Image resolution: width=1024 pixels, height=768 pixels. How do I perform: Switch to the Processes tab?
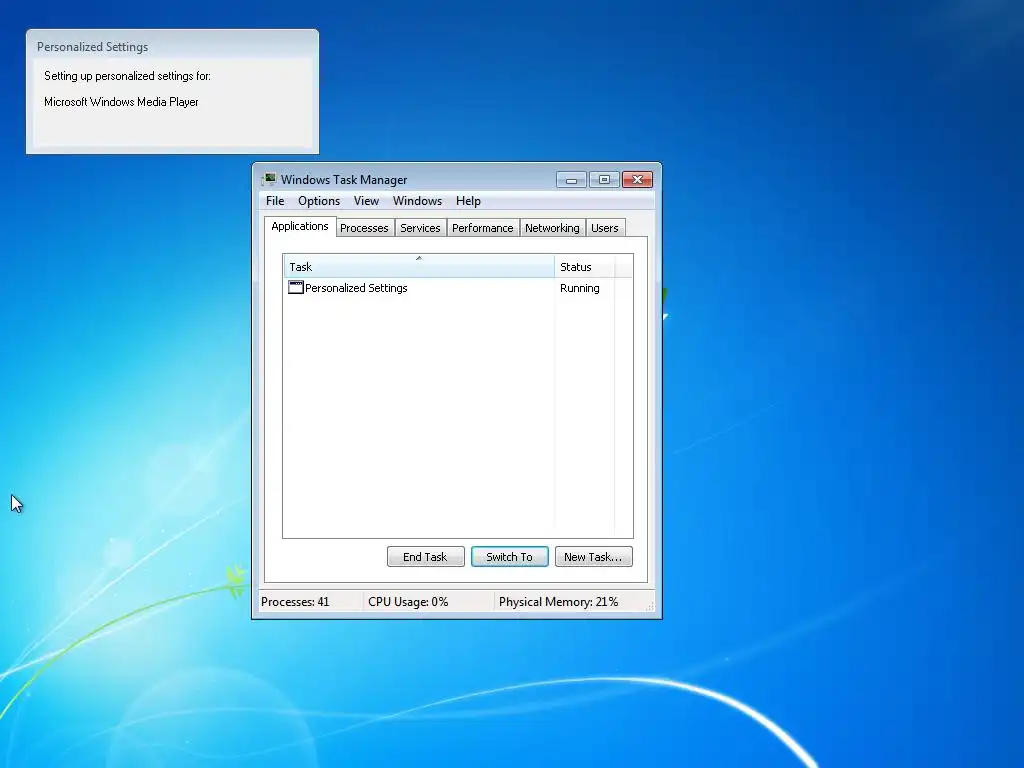pos(364,228)
